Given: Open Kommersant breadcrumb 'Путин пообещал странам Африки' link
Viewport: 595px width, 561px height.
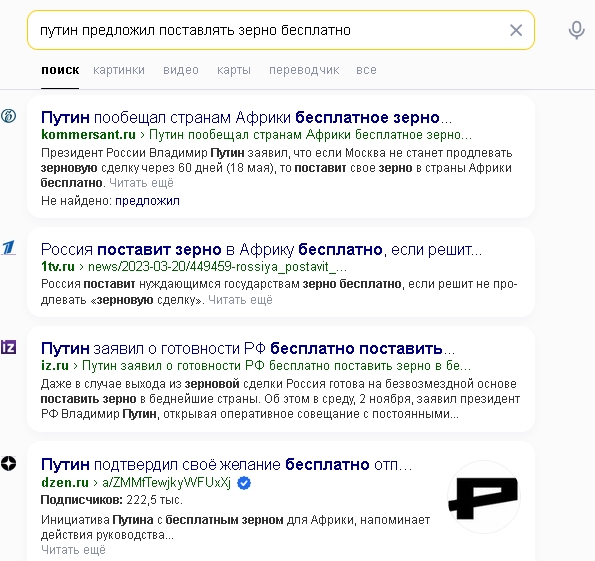Looking at the screenshot, I should (310, 135).
